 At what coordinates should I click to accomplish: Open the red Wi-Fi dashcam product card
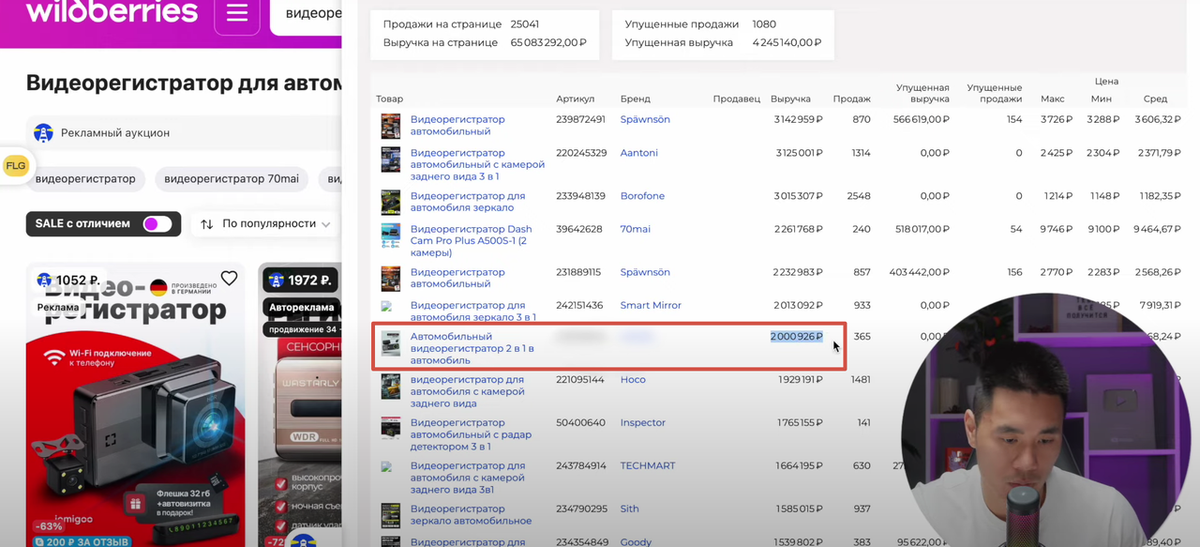click(x=135, y=405)
